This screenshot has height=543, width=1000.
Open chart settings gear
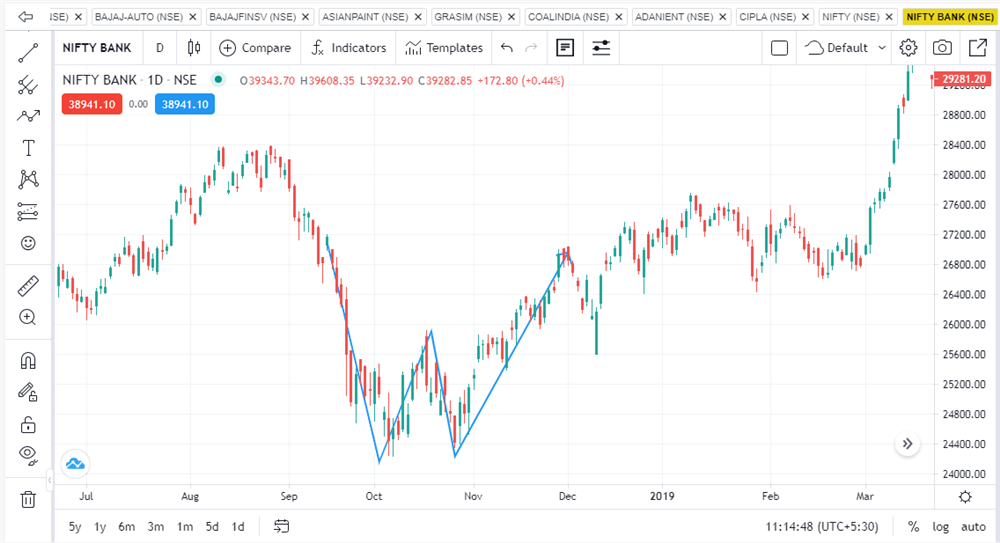[908, 48]
